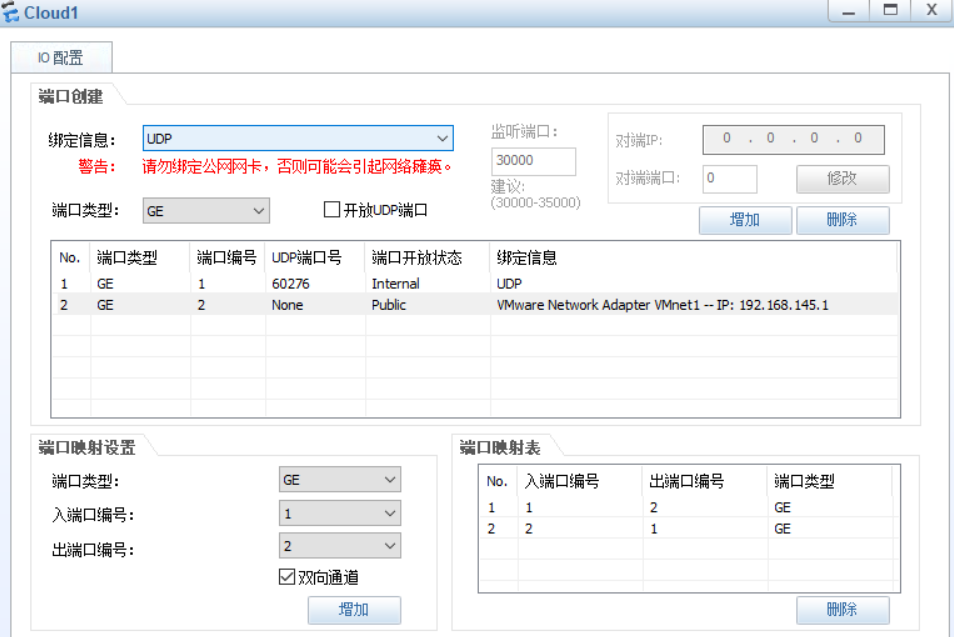Open the 绑定信息 UDP dropdown
Viewport: 954px width, 637px height.
pyautogui.click(x=442, y=139)
